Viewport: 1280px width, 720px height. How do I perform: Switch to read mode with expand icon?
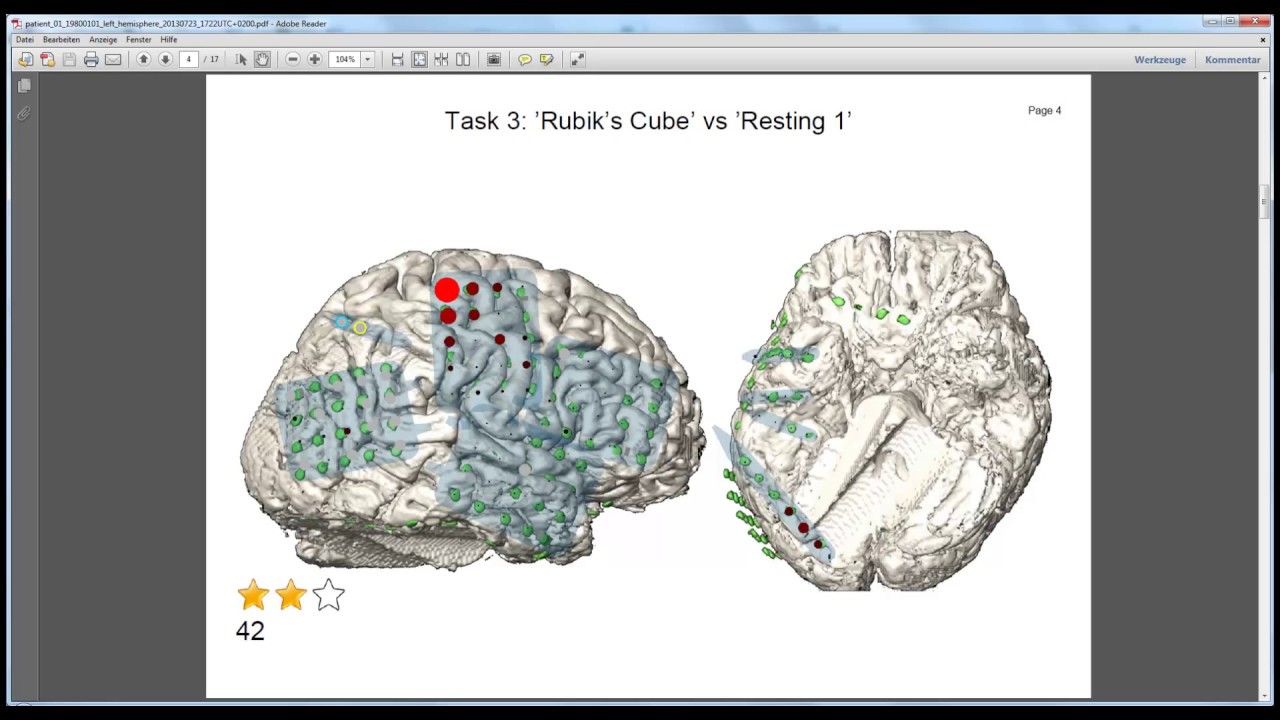(577, 60)
